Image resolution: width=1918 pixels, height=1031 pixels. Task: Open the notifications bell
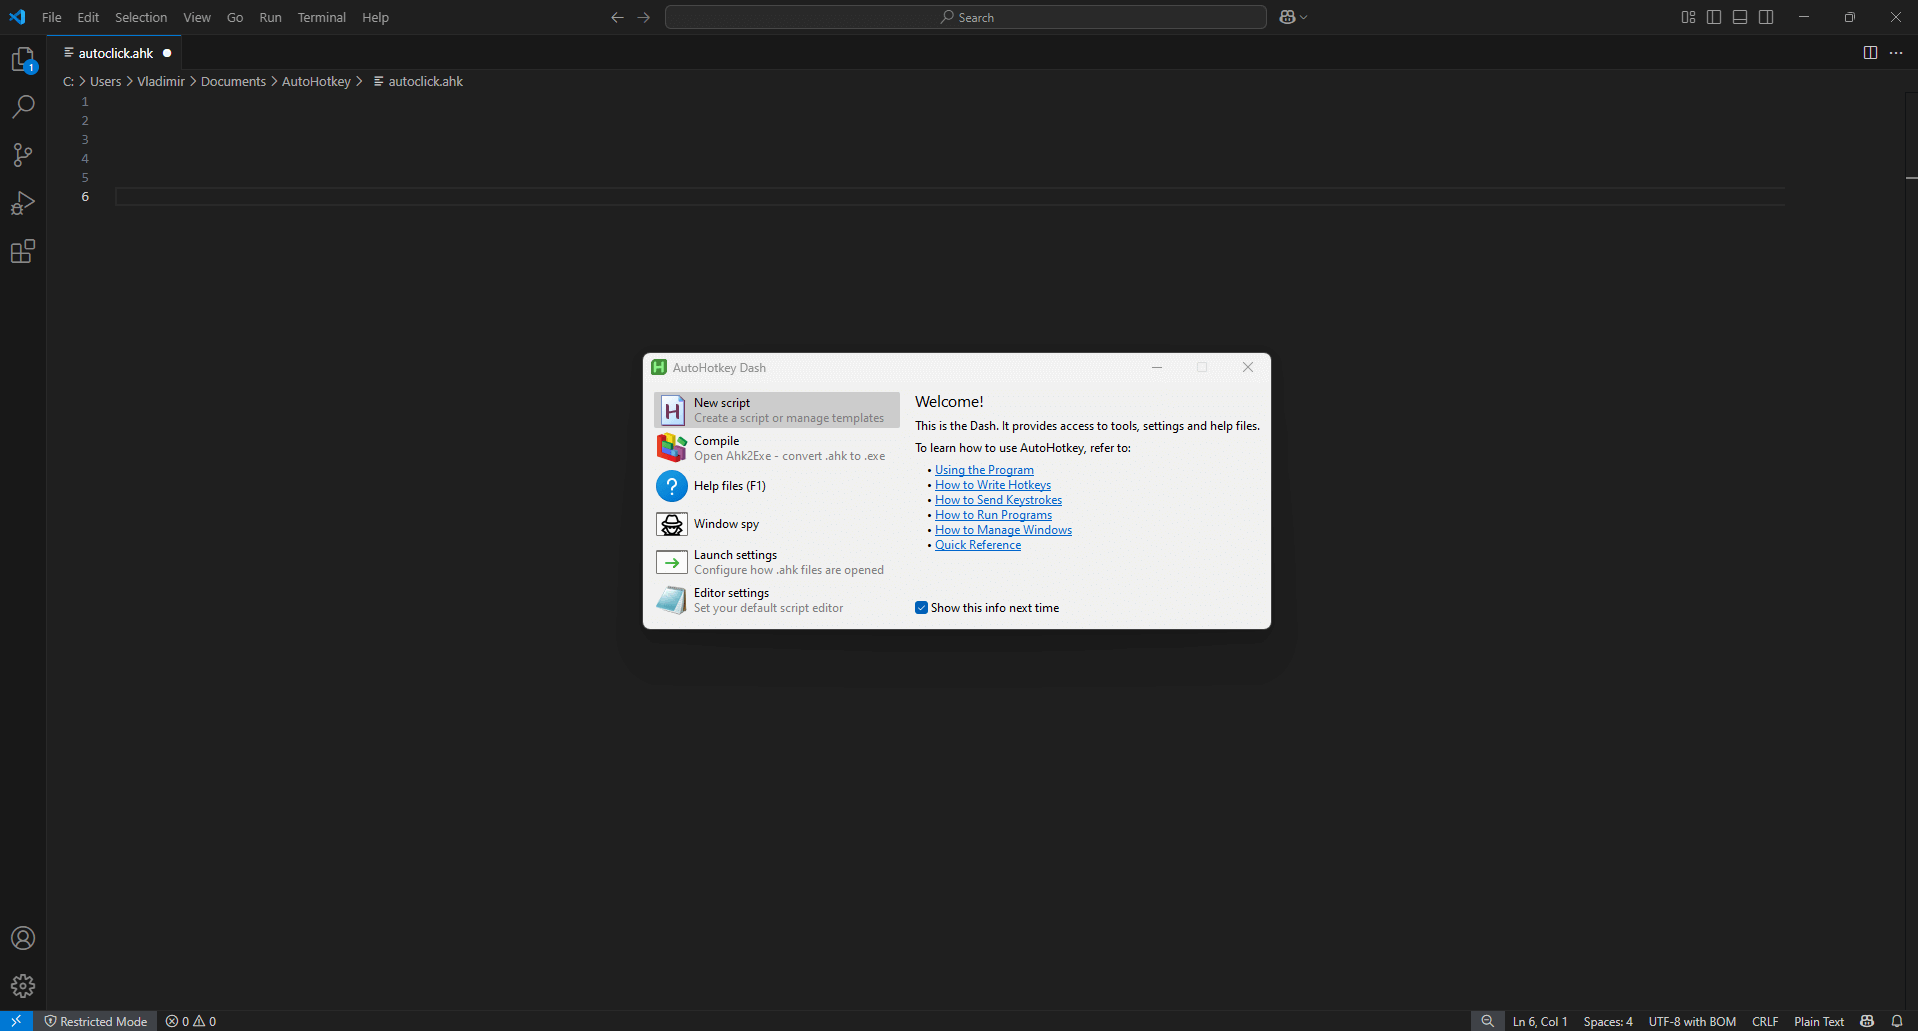coord(1897,1021)
